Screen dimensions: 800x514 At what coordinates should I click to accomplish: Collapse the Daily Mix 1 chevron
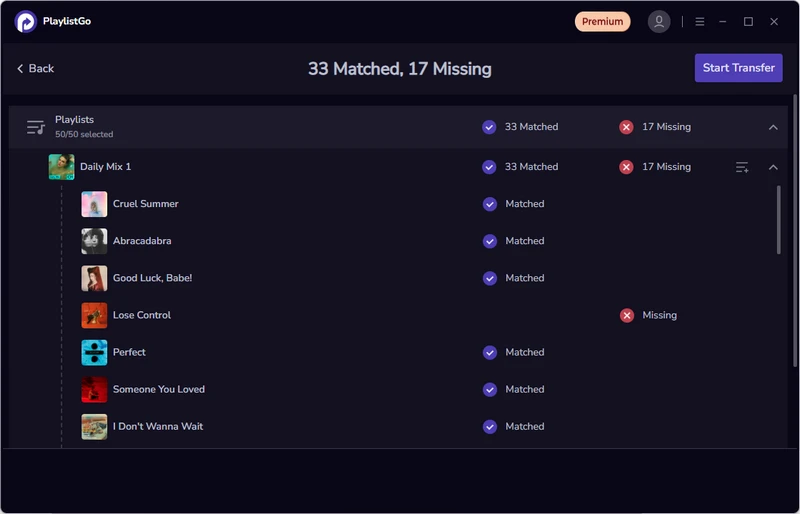click(x=773, y=167)
